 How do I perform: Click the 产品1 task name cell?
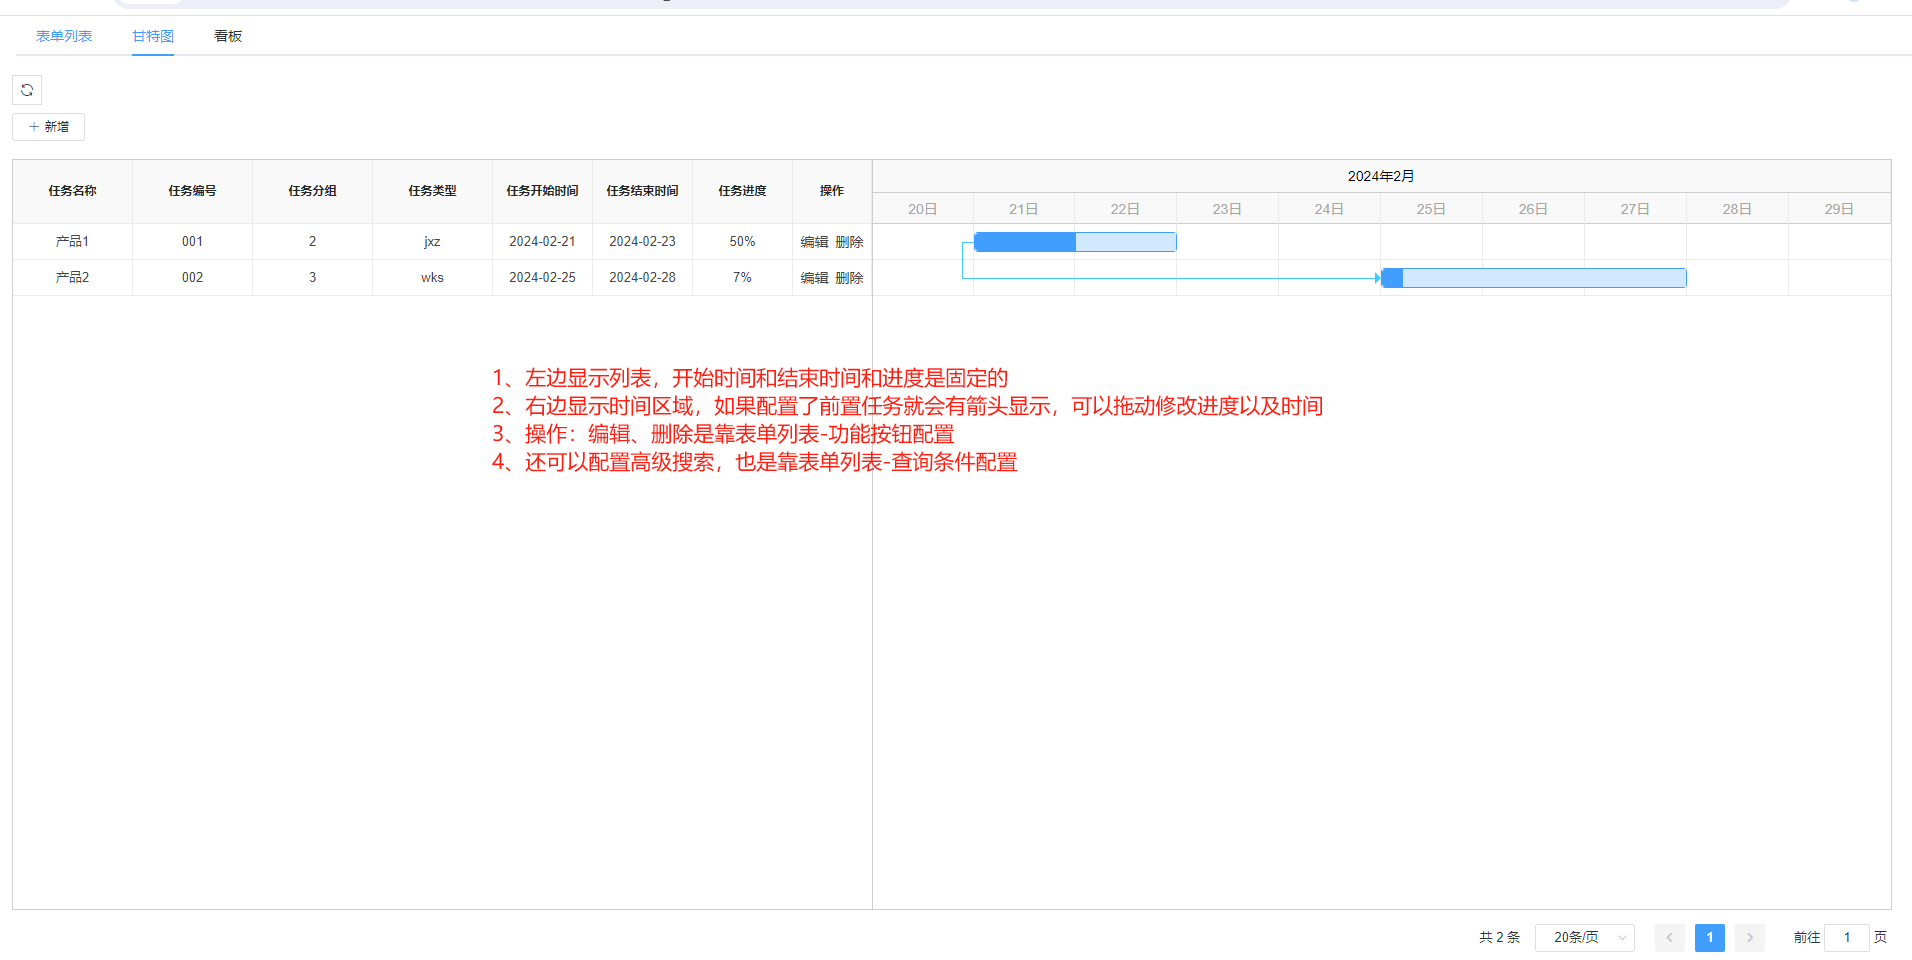72,242
